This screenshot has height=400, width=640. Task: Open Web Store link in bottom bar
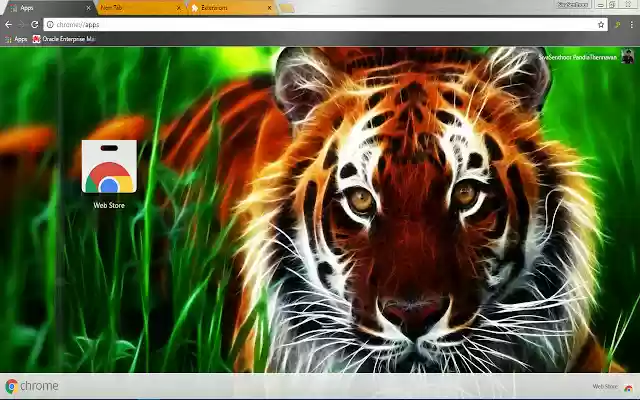coord(612,387)
